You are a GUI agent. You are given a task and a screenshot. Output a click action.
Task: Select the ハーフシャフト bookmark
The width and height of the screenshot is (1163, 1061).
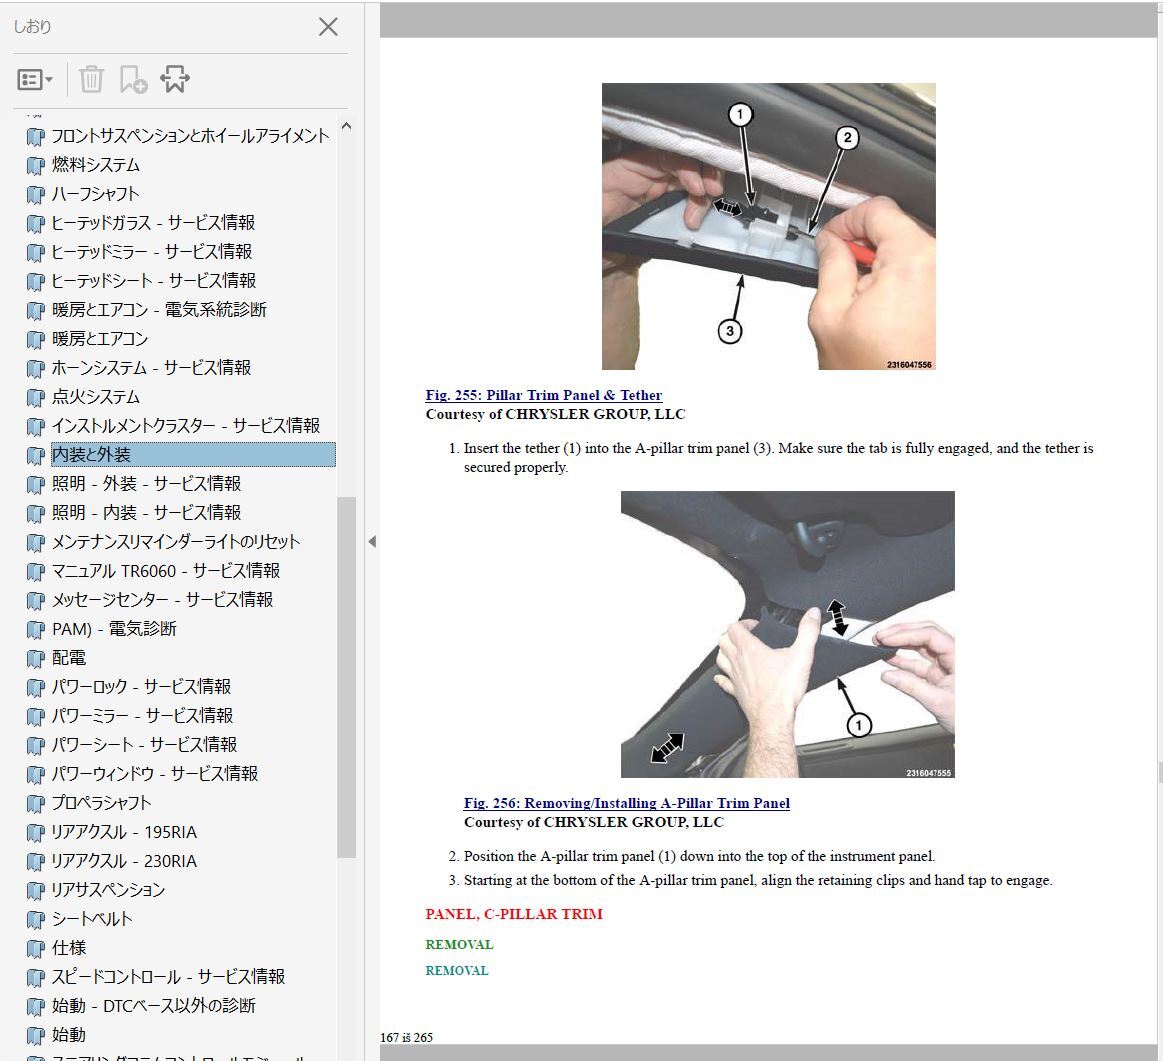pyautogui.click(x=95, y=194)
